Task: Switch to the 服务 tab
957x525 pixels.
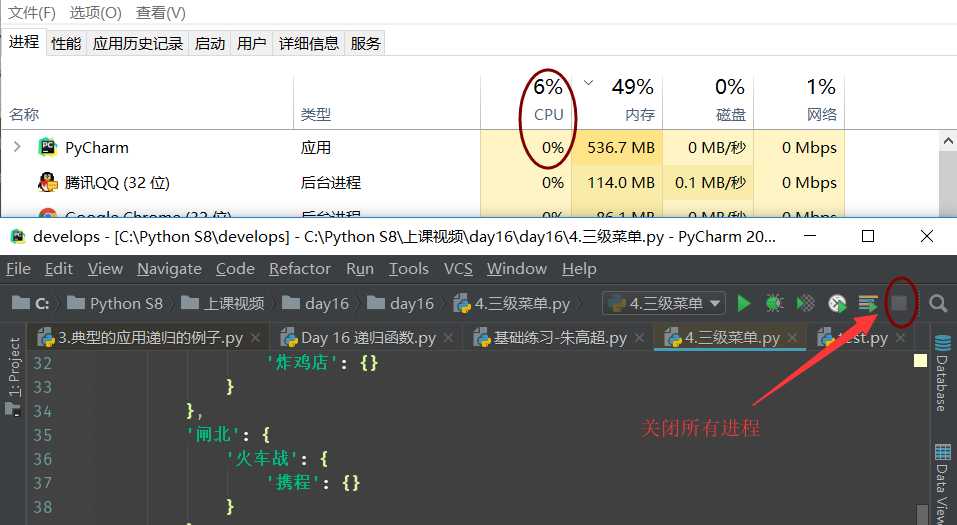Action: coord(365,43)
